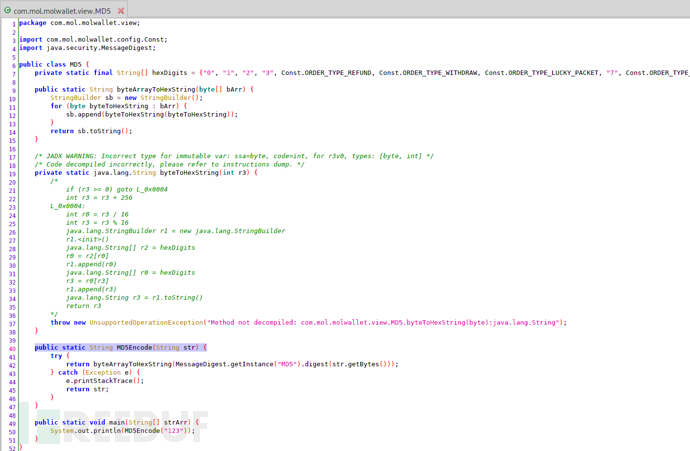Click the 'public class MD5' declaration
Screen dimensions: 690x451
coord(54,64)
